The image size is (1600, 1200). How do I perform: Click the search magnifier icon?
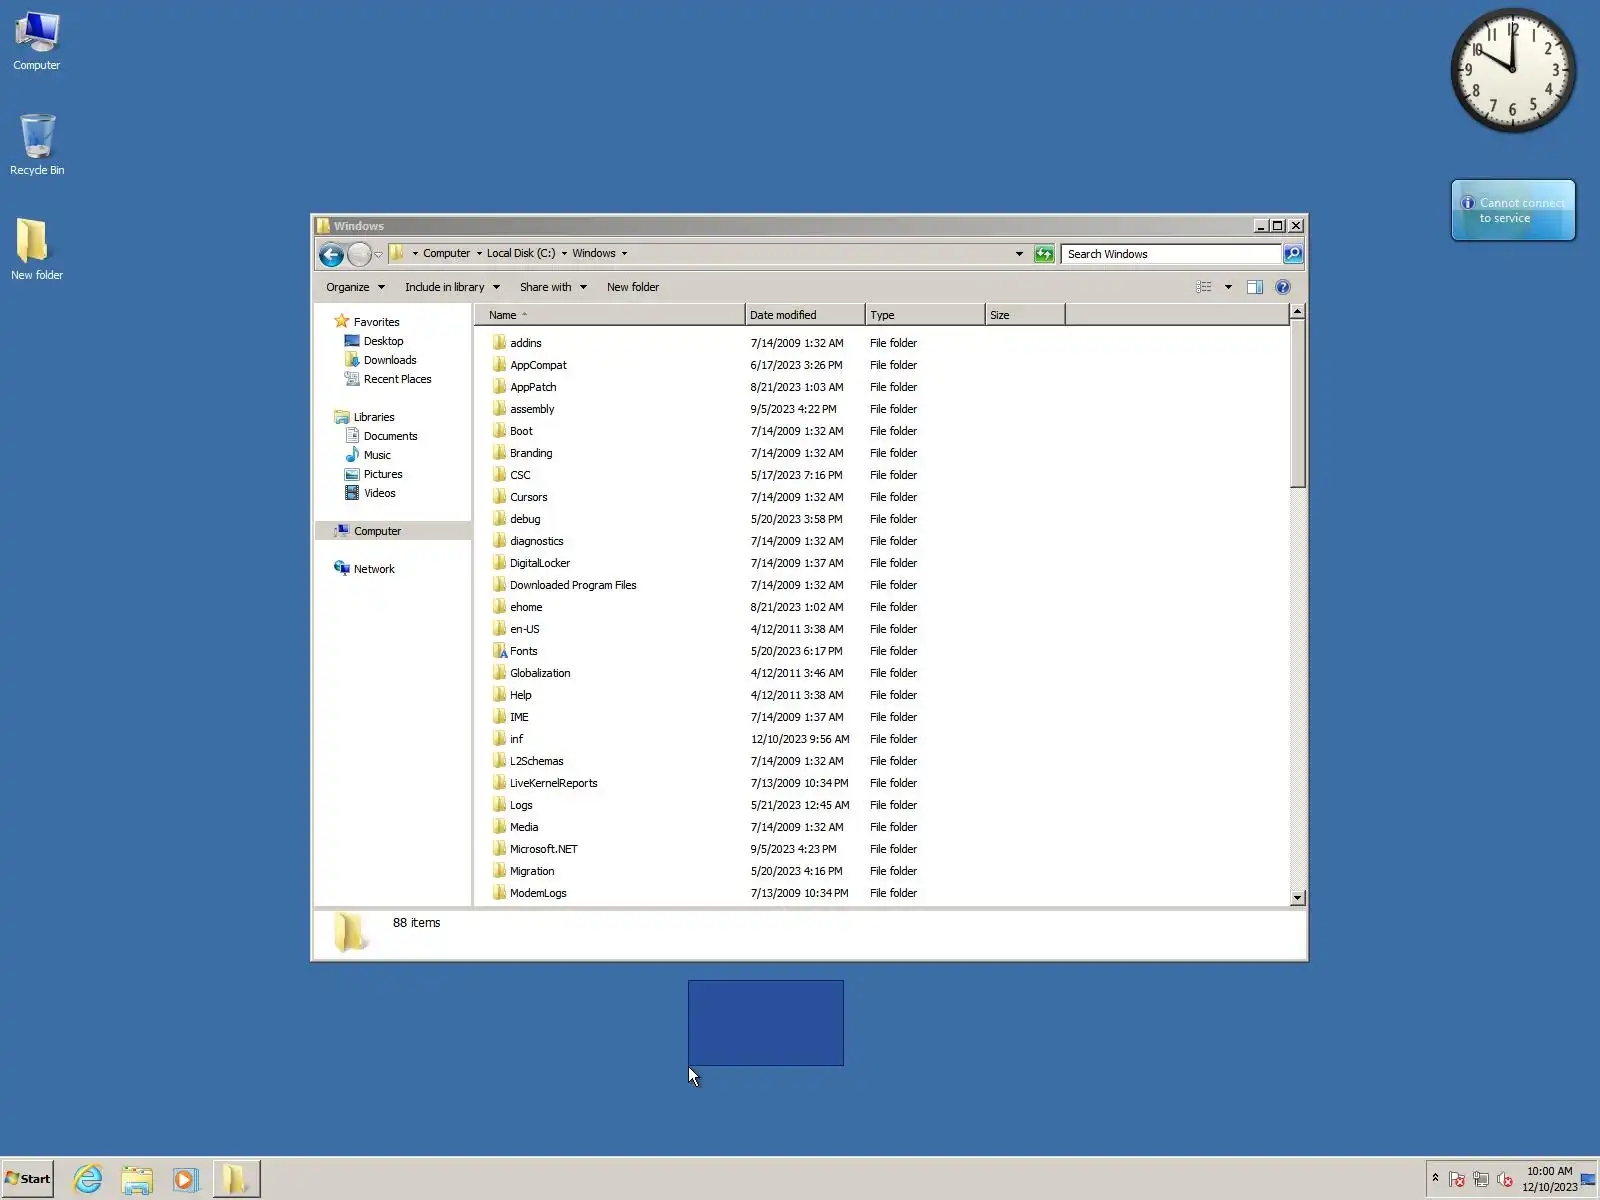point(1293,254)
